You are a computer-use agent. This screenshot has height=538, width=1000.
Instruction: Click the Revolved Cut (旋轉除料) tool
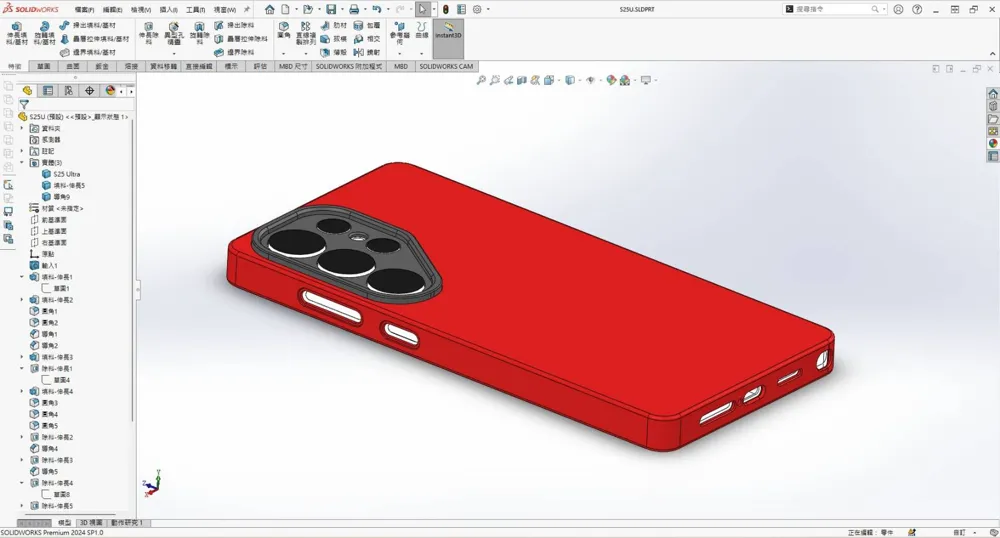coord(200,33)
